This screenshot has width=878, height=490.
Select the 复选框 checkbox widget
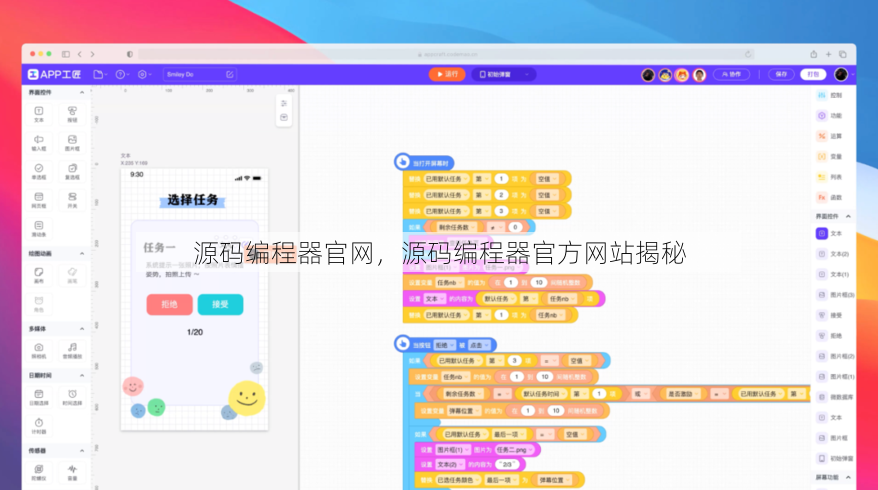click(72, 171)
